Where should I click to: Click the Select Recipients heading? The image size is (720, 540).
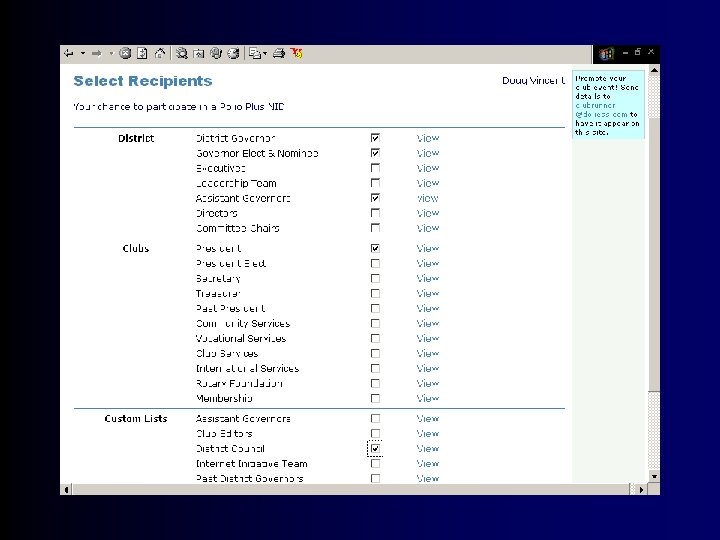pos(143,81)
